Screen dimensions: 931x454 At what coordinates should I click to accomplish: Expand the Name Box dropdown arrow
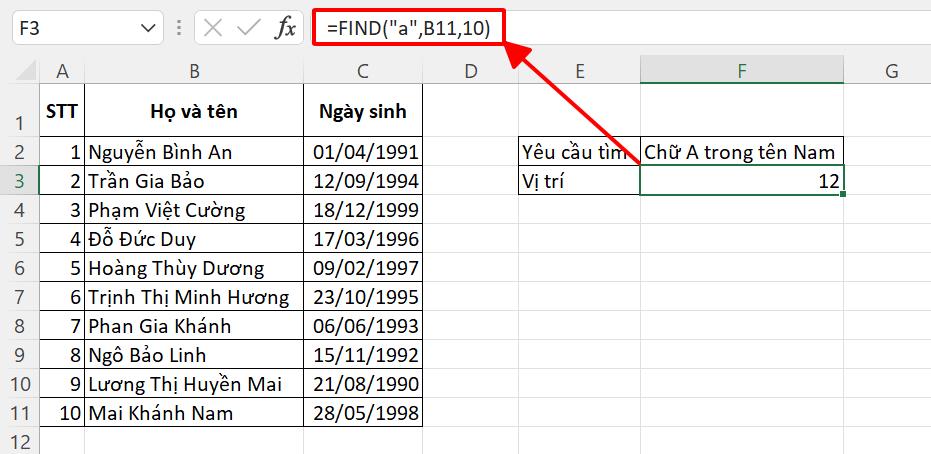[x=147, y=28]
